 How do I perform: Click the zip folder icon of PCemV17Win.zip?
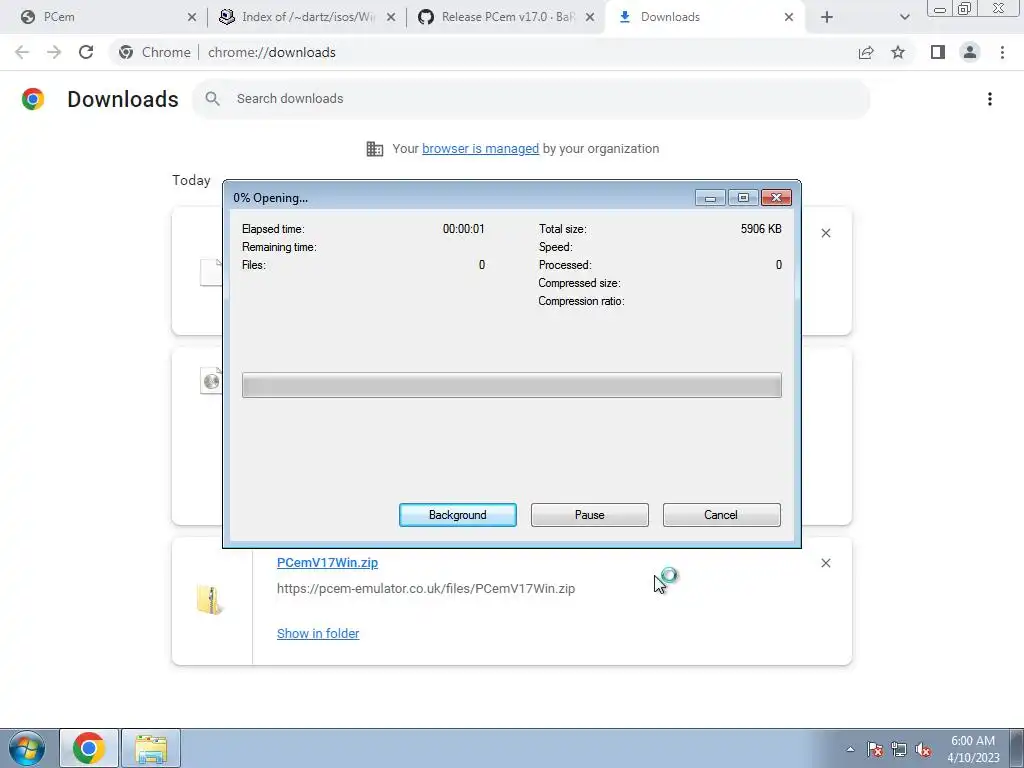click(x=209, y=600)
